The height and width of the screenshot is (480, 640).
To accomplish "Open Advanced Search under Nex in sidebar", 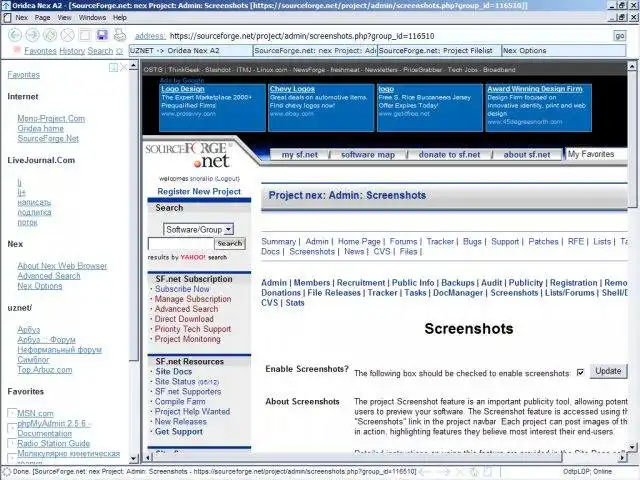I will 49,276.
